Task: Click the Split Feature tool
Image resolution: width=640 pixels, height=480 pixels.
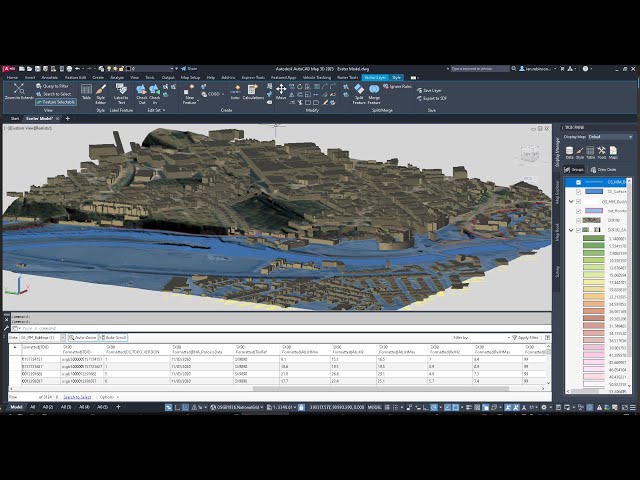Action: tap(359, 94)
